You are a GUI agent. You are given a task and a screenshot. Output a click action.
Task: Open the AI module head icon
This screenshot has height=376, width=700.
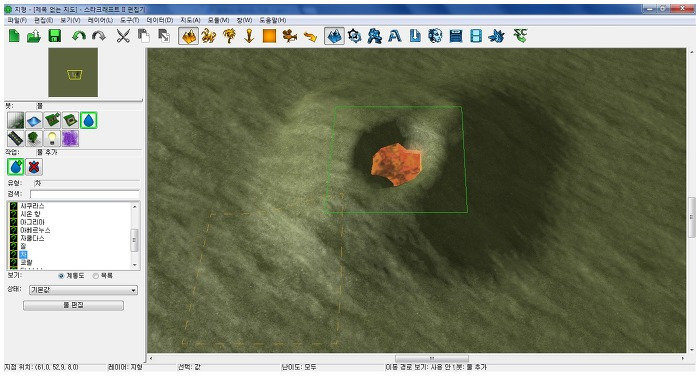[x=435, y=36]
